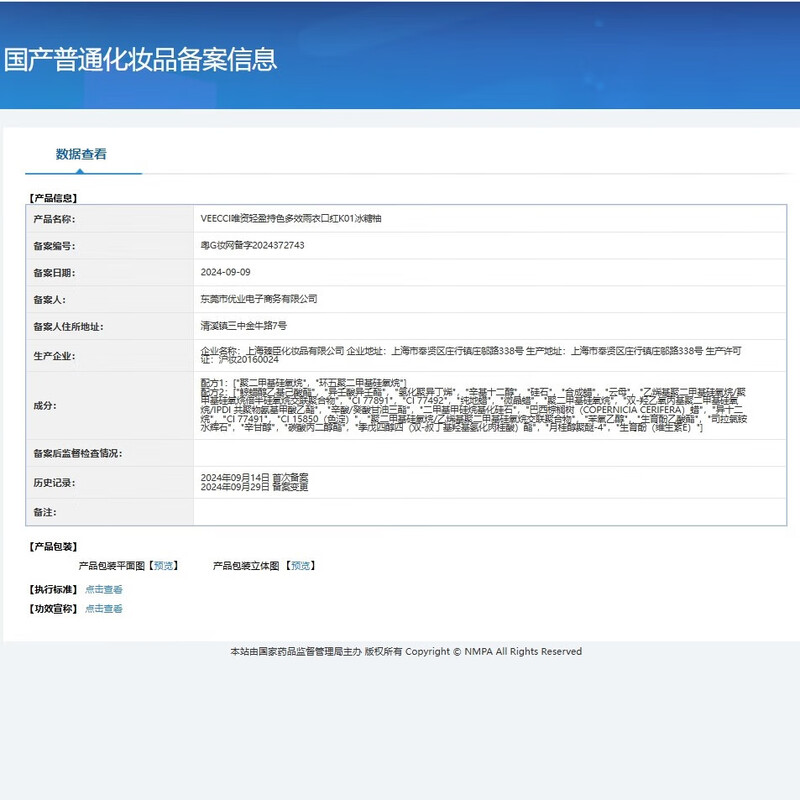Click the 产品包装 section heading
800x800 pixels.
point(53,547)
